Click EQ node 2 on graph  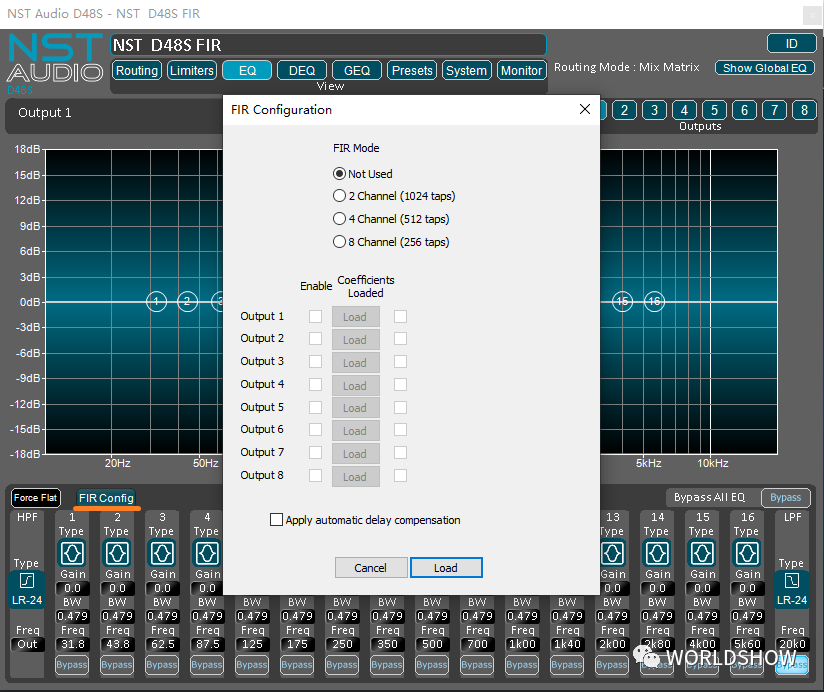tap(187, 302)
